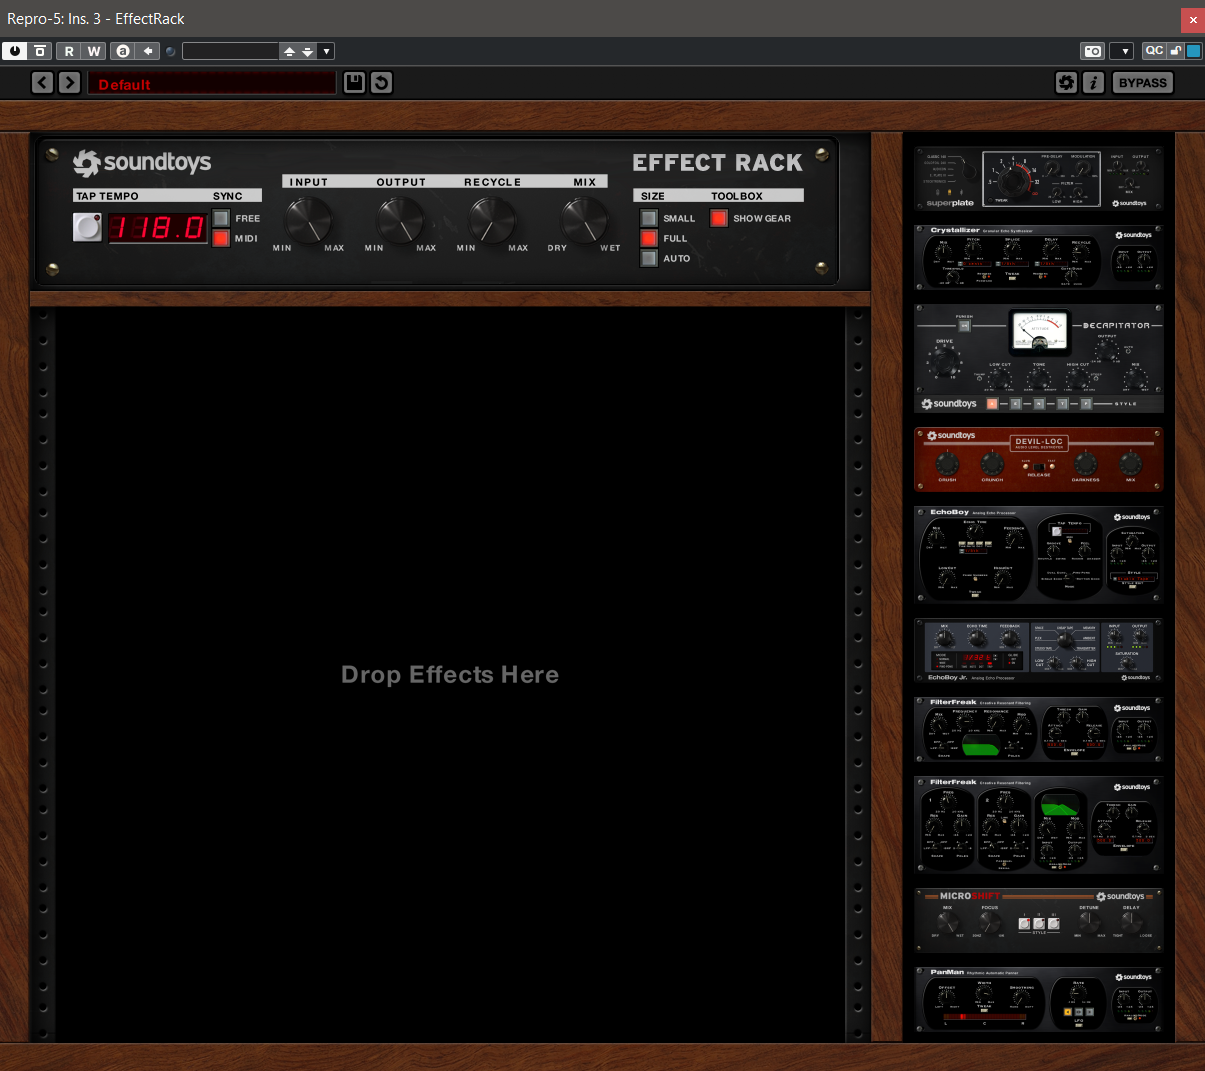Go to next Soundtoys preset

point(69,83)
